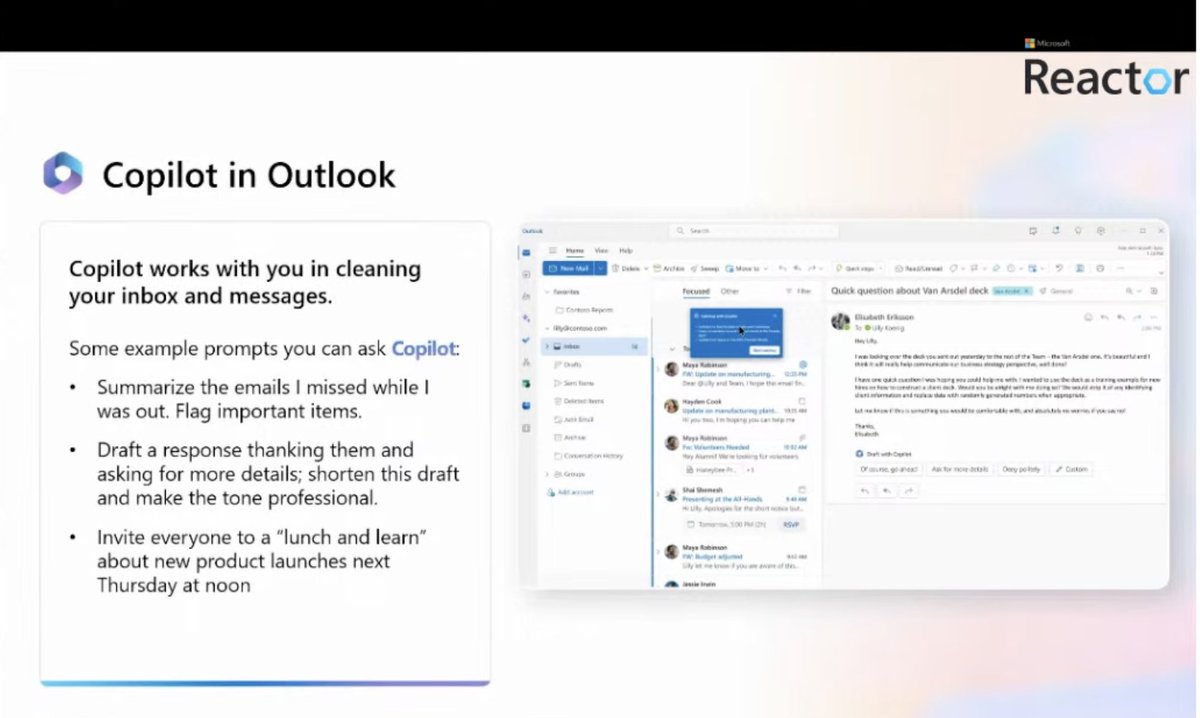1200x718 pixels.
Task: Open the Honeybee attachment chip
Action: click(712, 469)
